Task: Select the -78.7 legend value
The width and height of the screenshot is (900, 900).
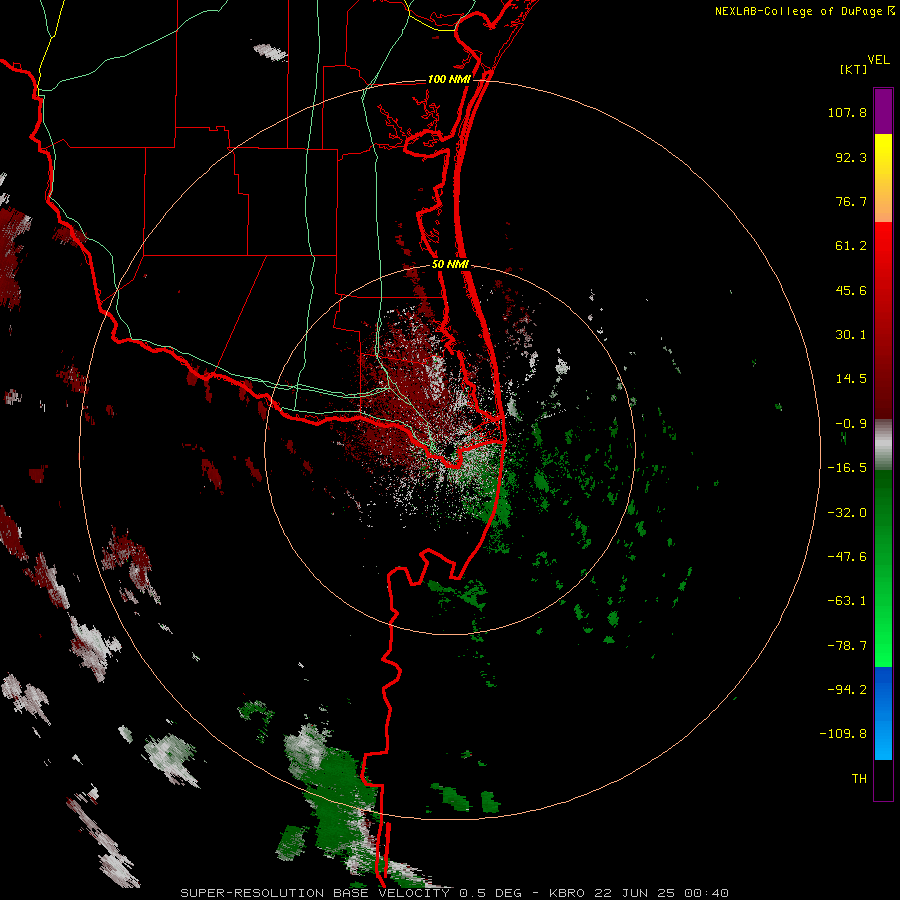Action: coord(847,646)
